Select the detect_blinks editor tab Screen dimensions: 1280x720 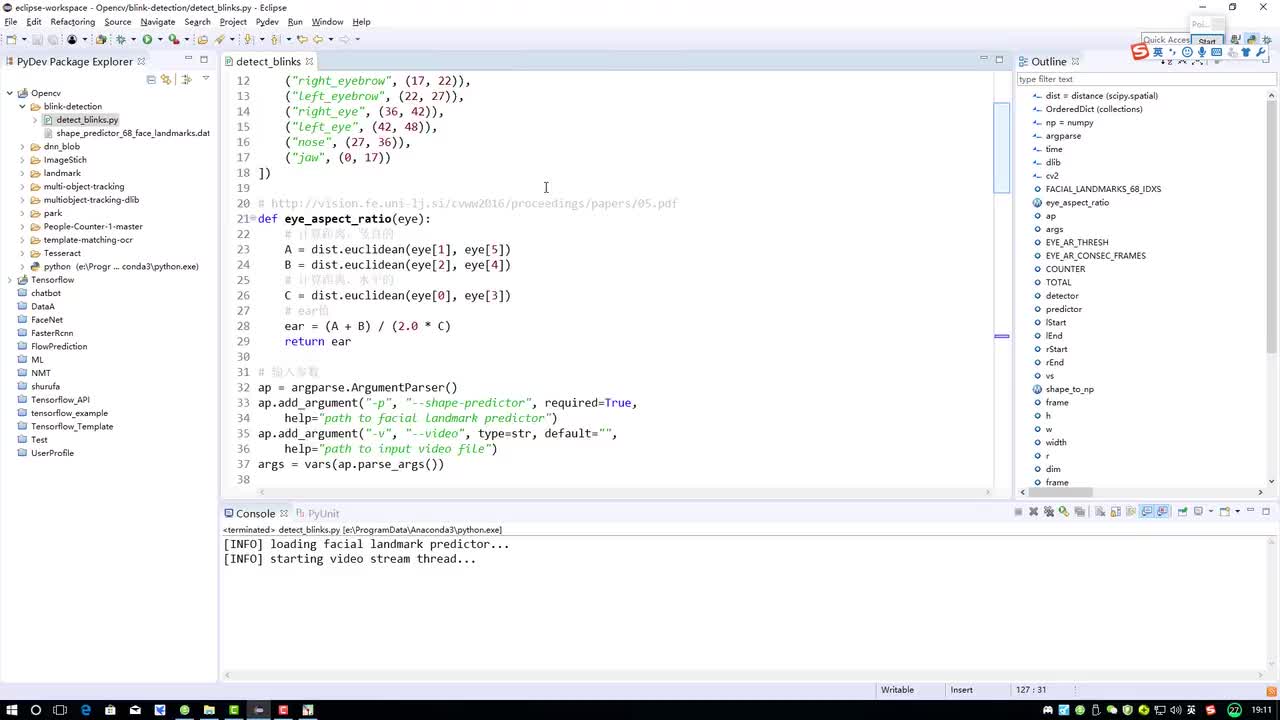pos(267,62)
